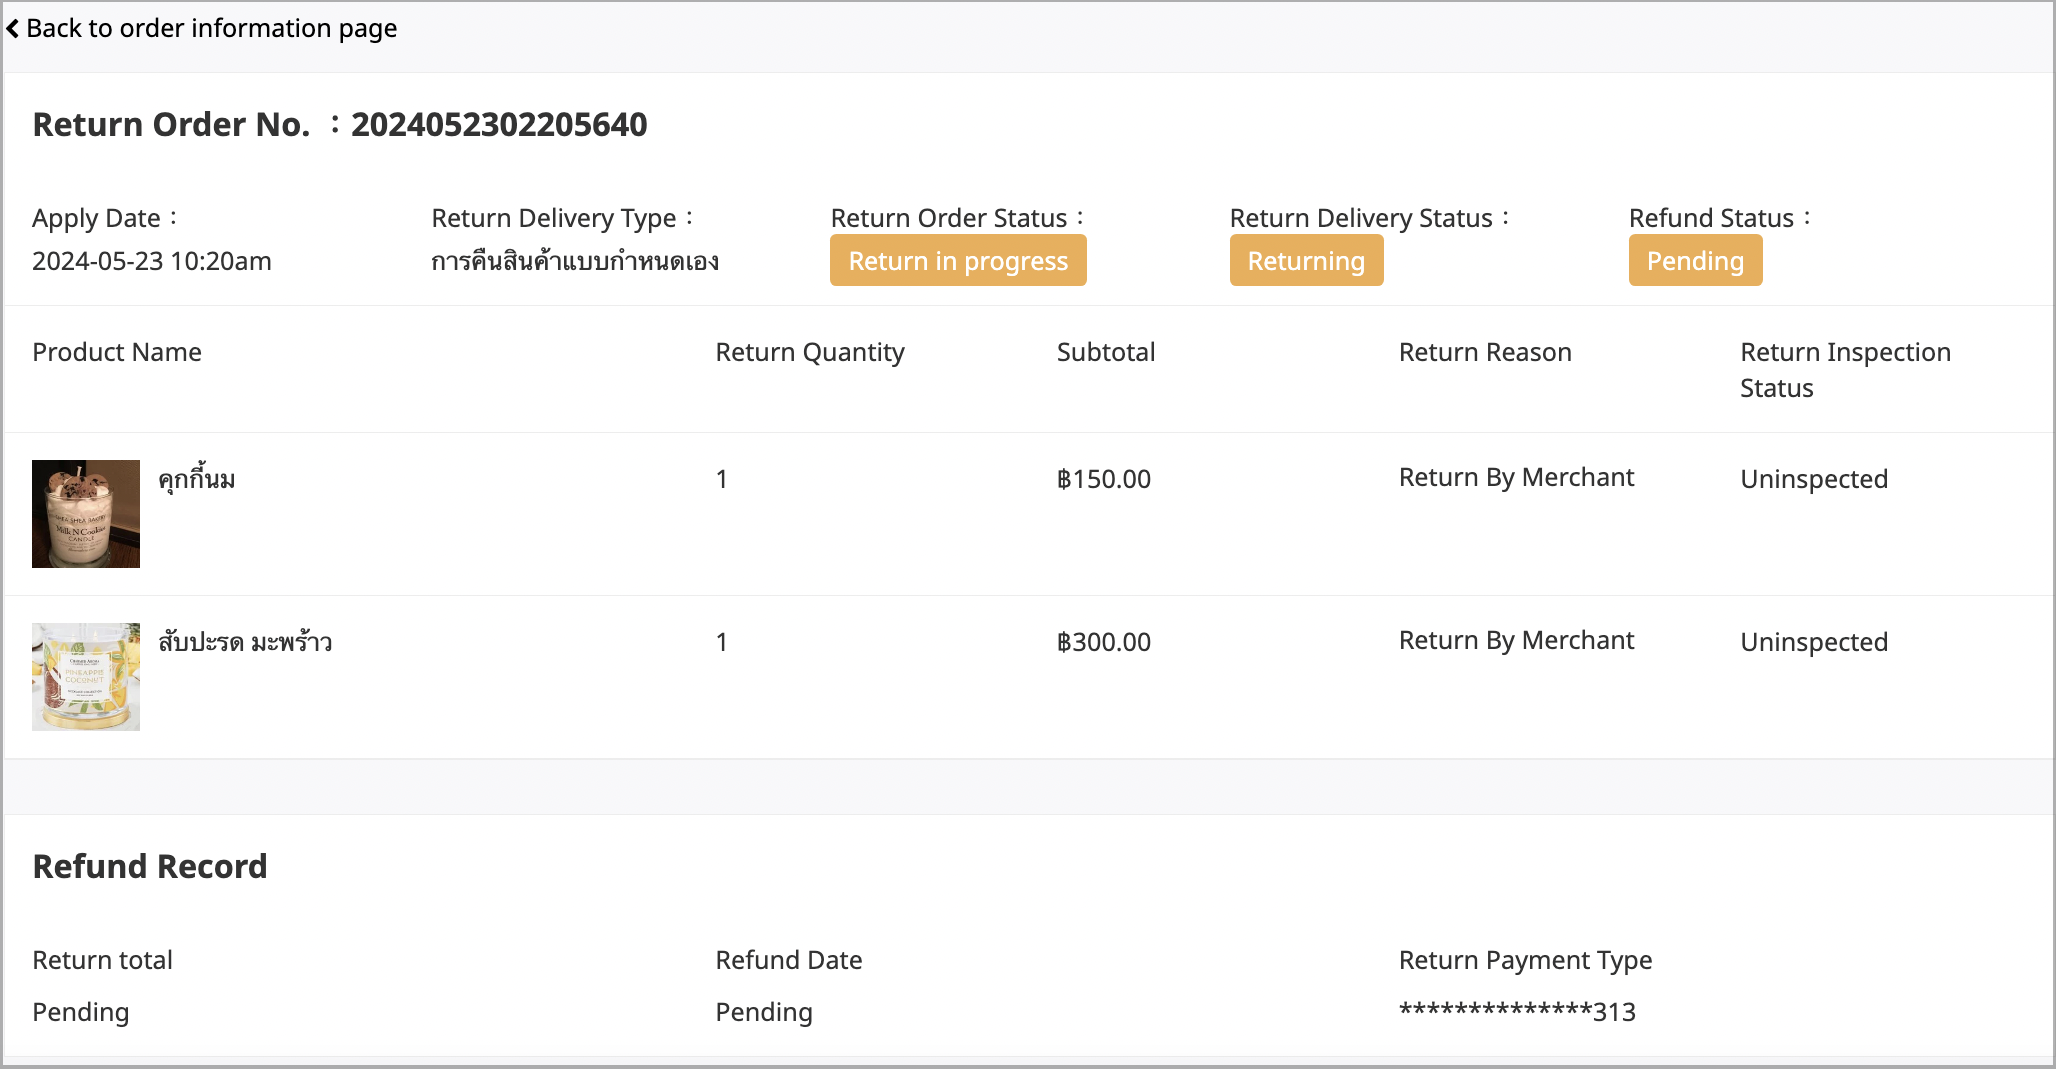Select the สับปะรด มะพร้าว product name

point(245,642)
